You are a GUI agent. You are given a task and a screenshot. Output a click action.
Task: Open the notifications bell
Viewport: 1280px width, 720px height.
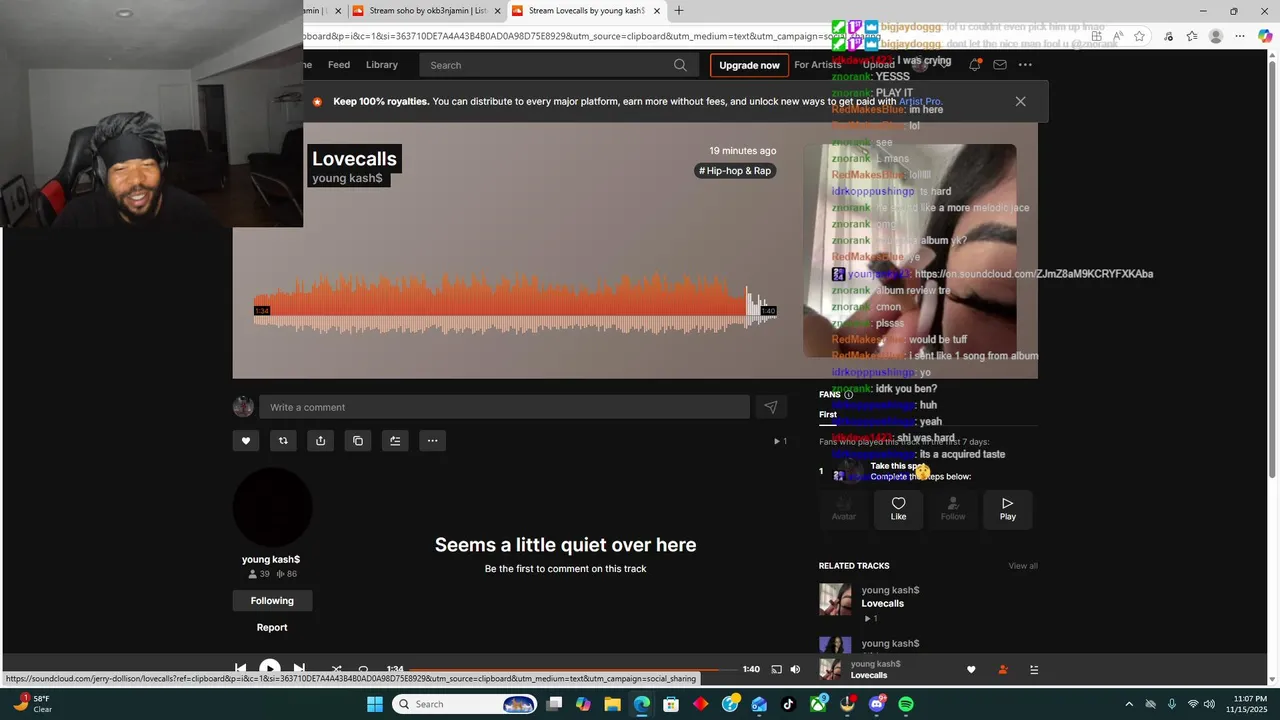coord(974,65)
